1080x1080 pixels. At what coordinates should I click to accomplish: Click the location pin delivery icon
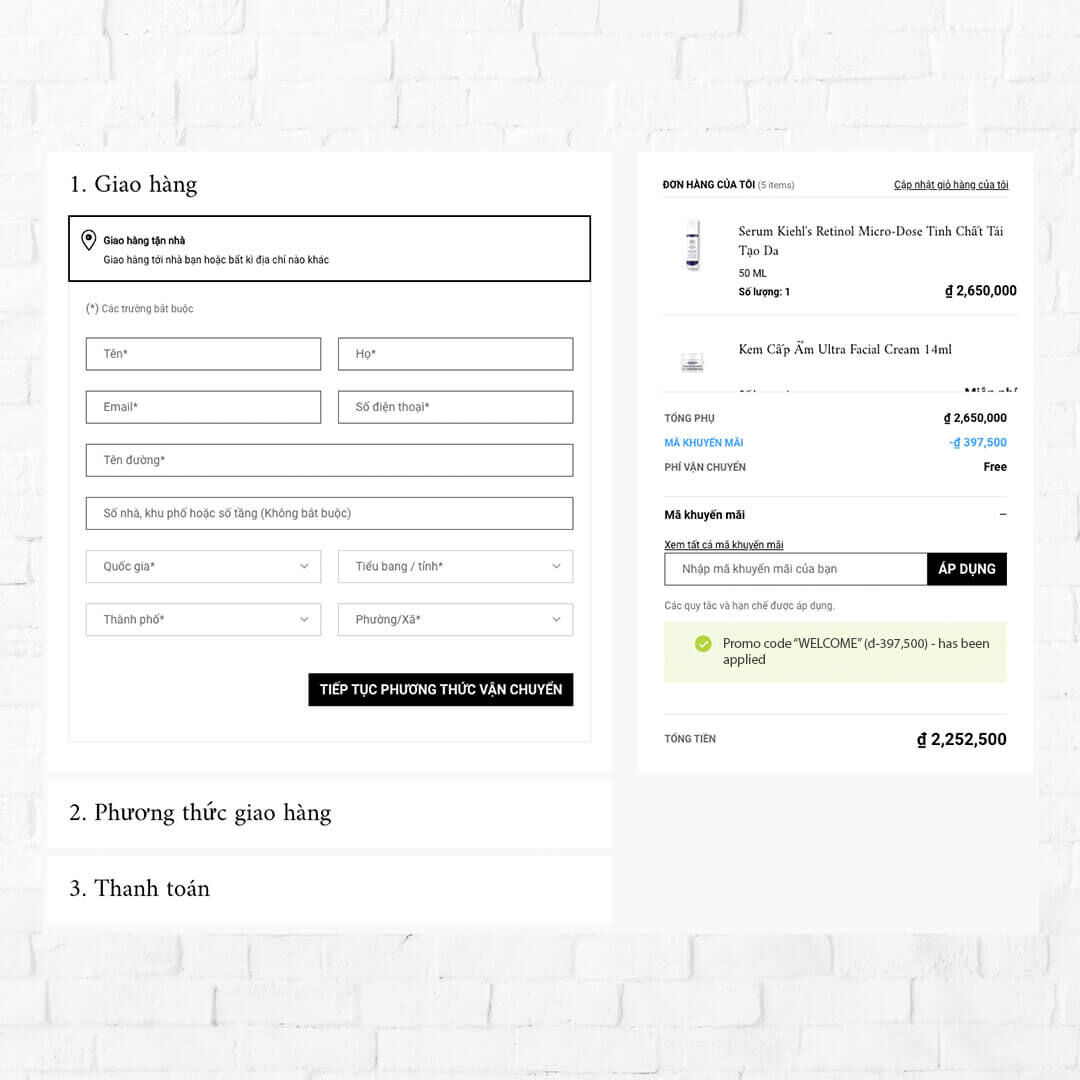pyautogui.click(x=88, y=240)
